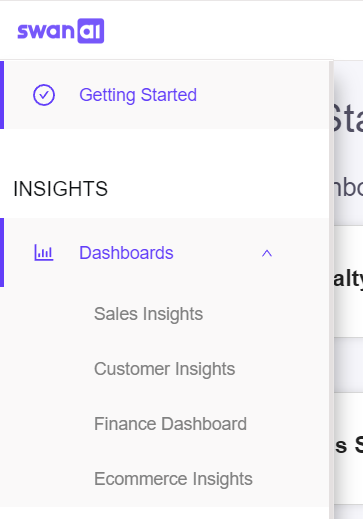Click purple indicator bar beside Dashboards
The image size is (363, 519).
tap(2, 252)
